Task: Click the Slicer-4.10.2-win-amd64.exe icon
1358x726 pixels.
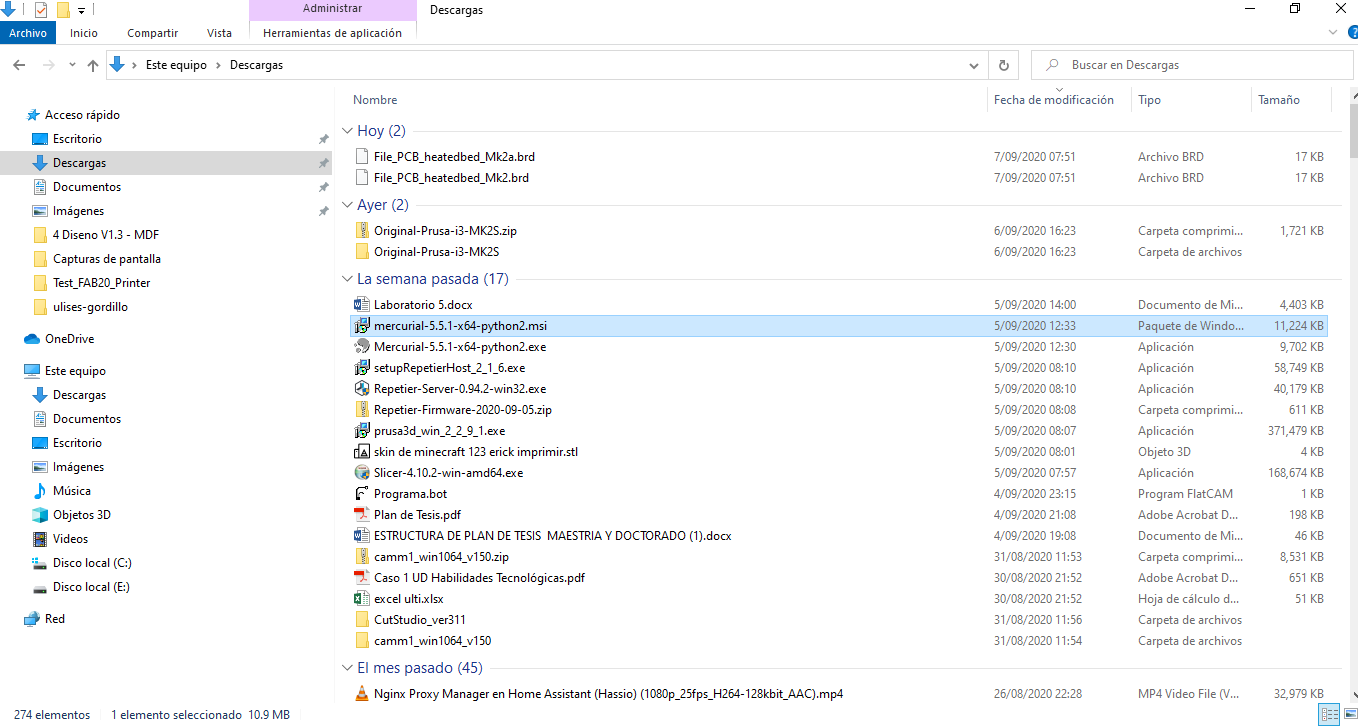Action: click(362, 473)
